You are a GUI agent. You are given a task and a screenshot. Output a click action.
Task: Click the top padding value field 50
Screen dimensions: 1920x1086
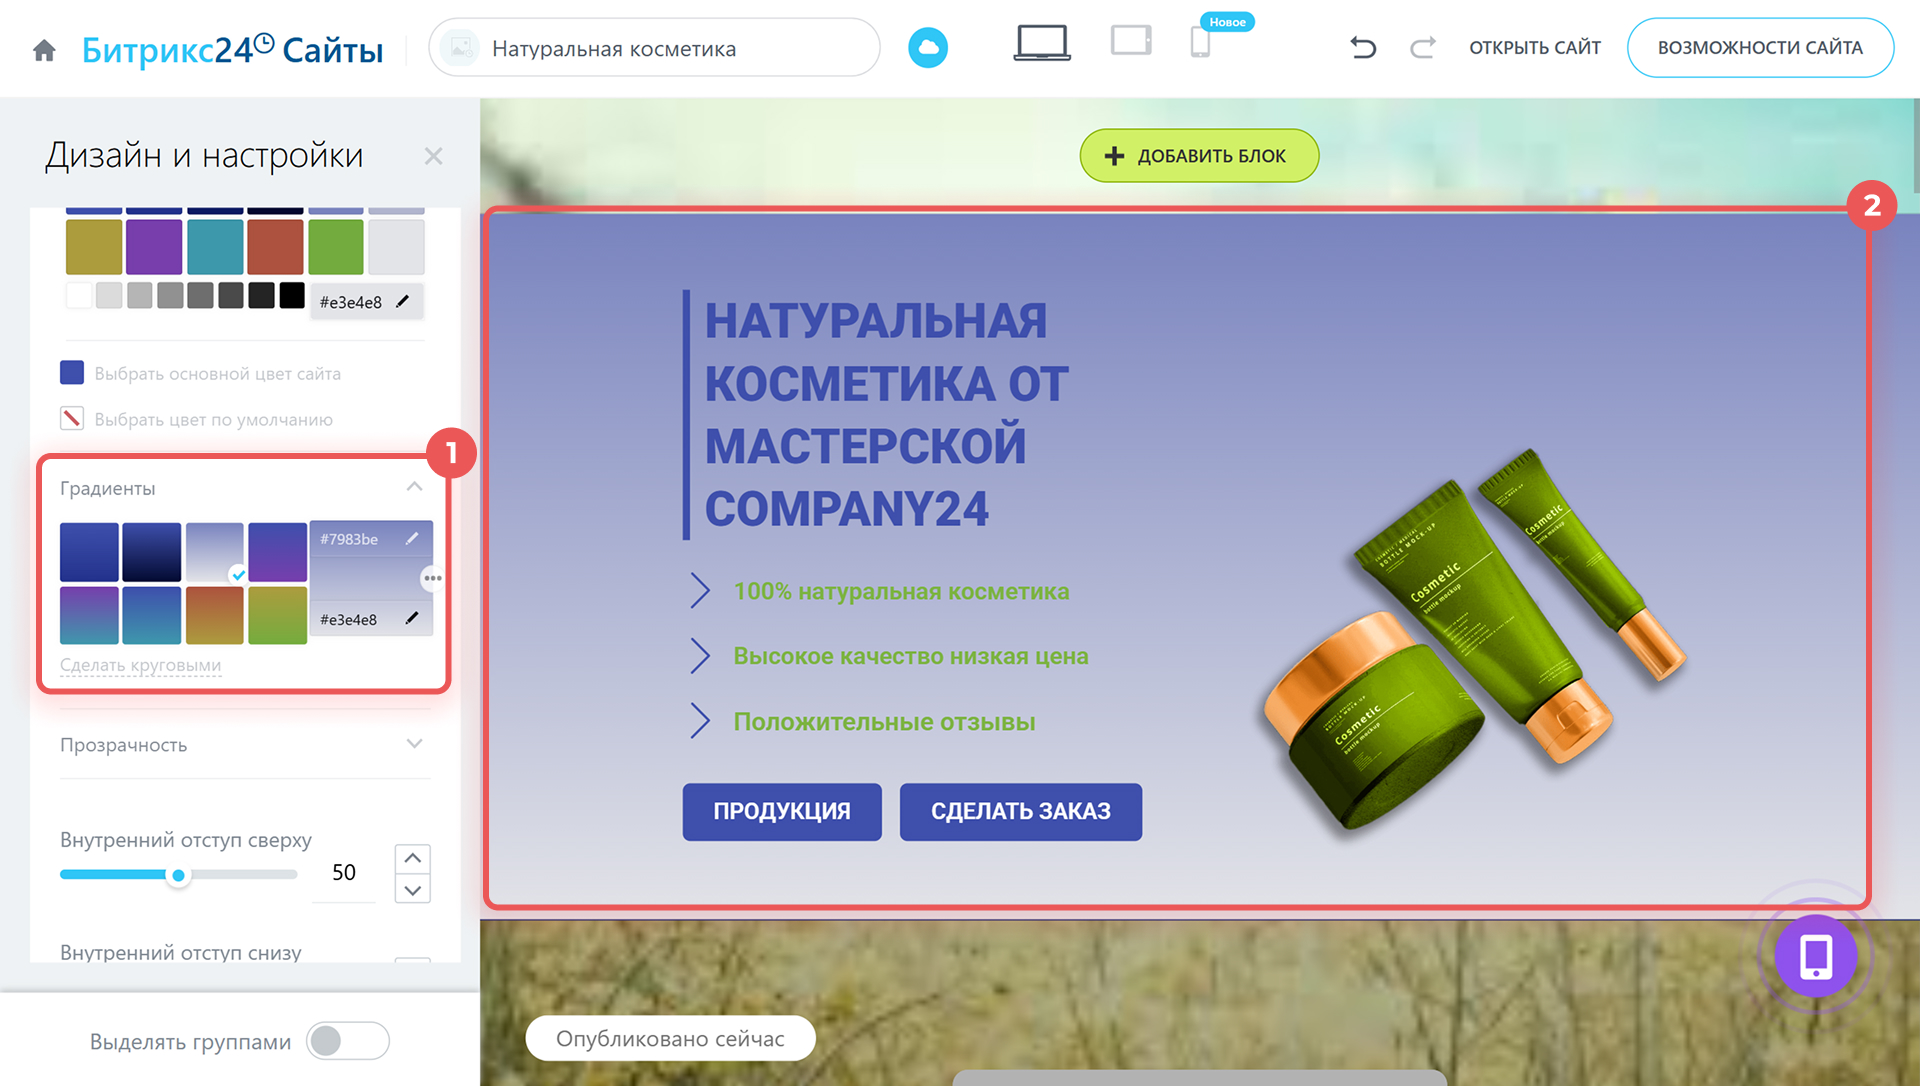click(x=344, y=873)
